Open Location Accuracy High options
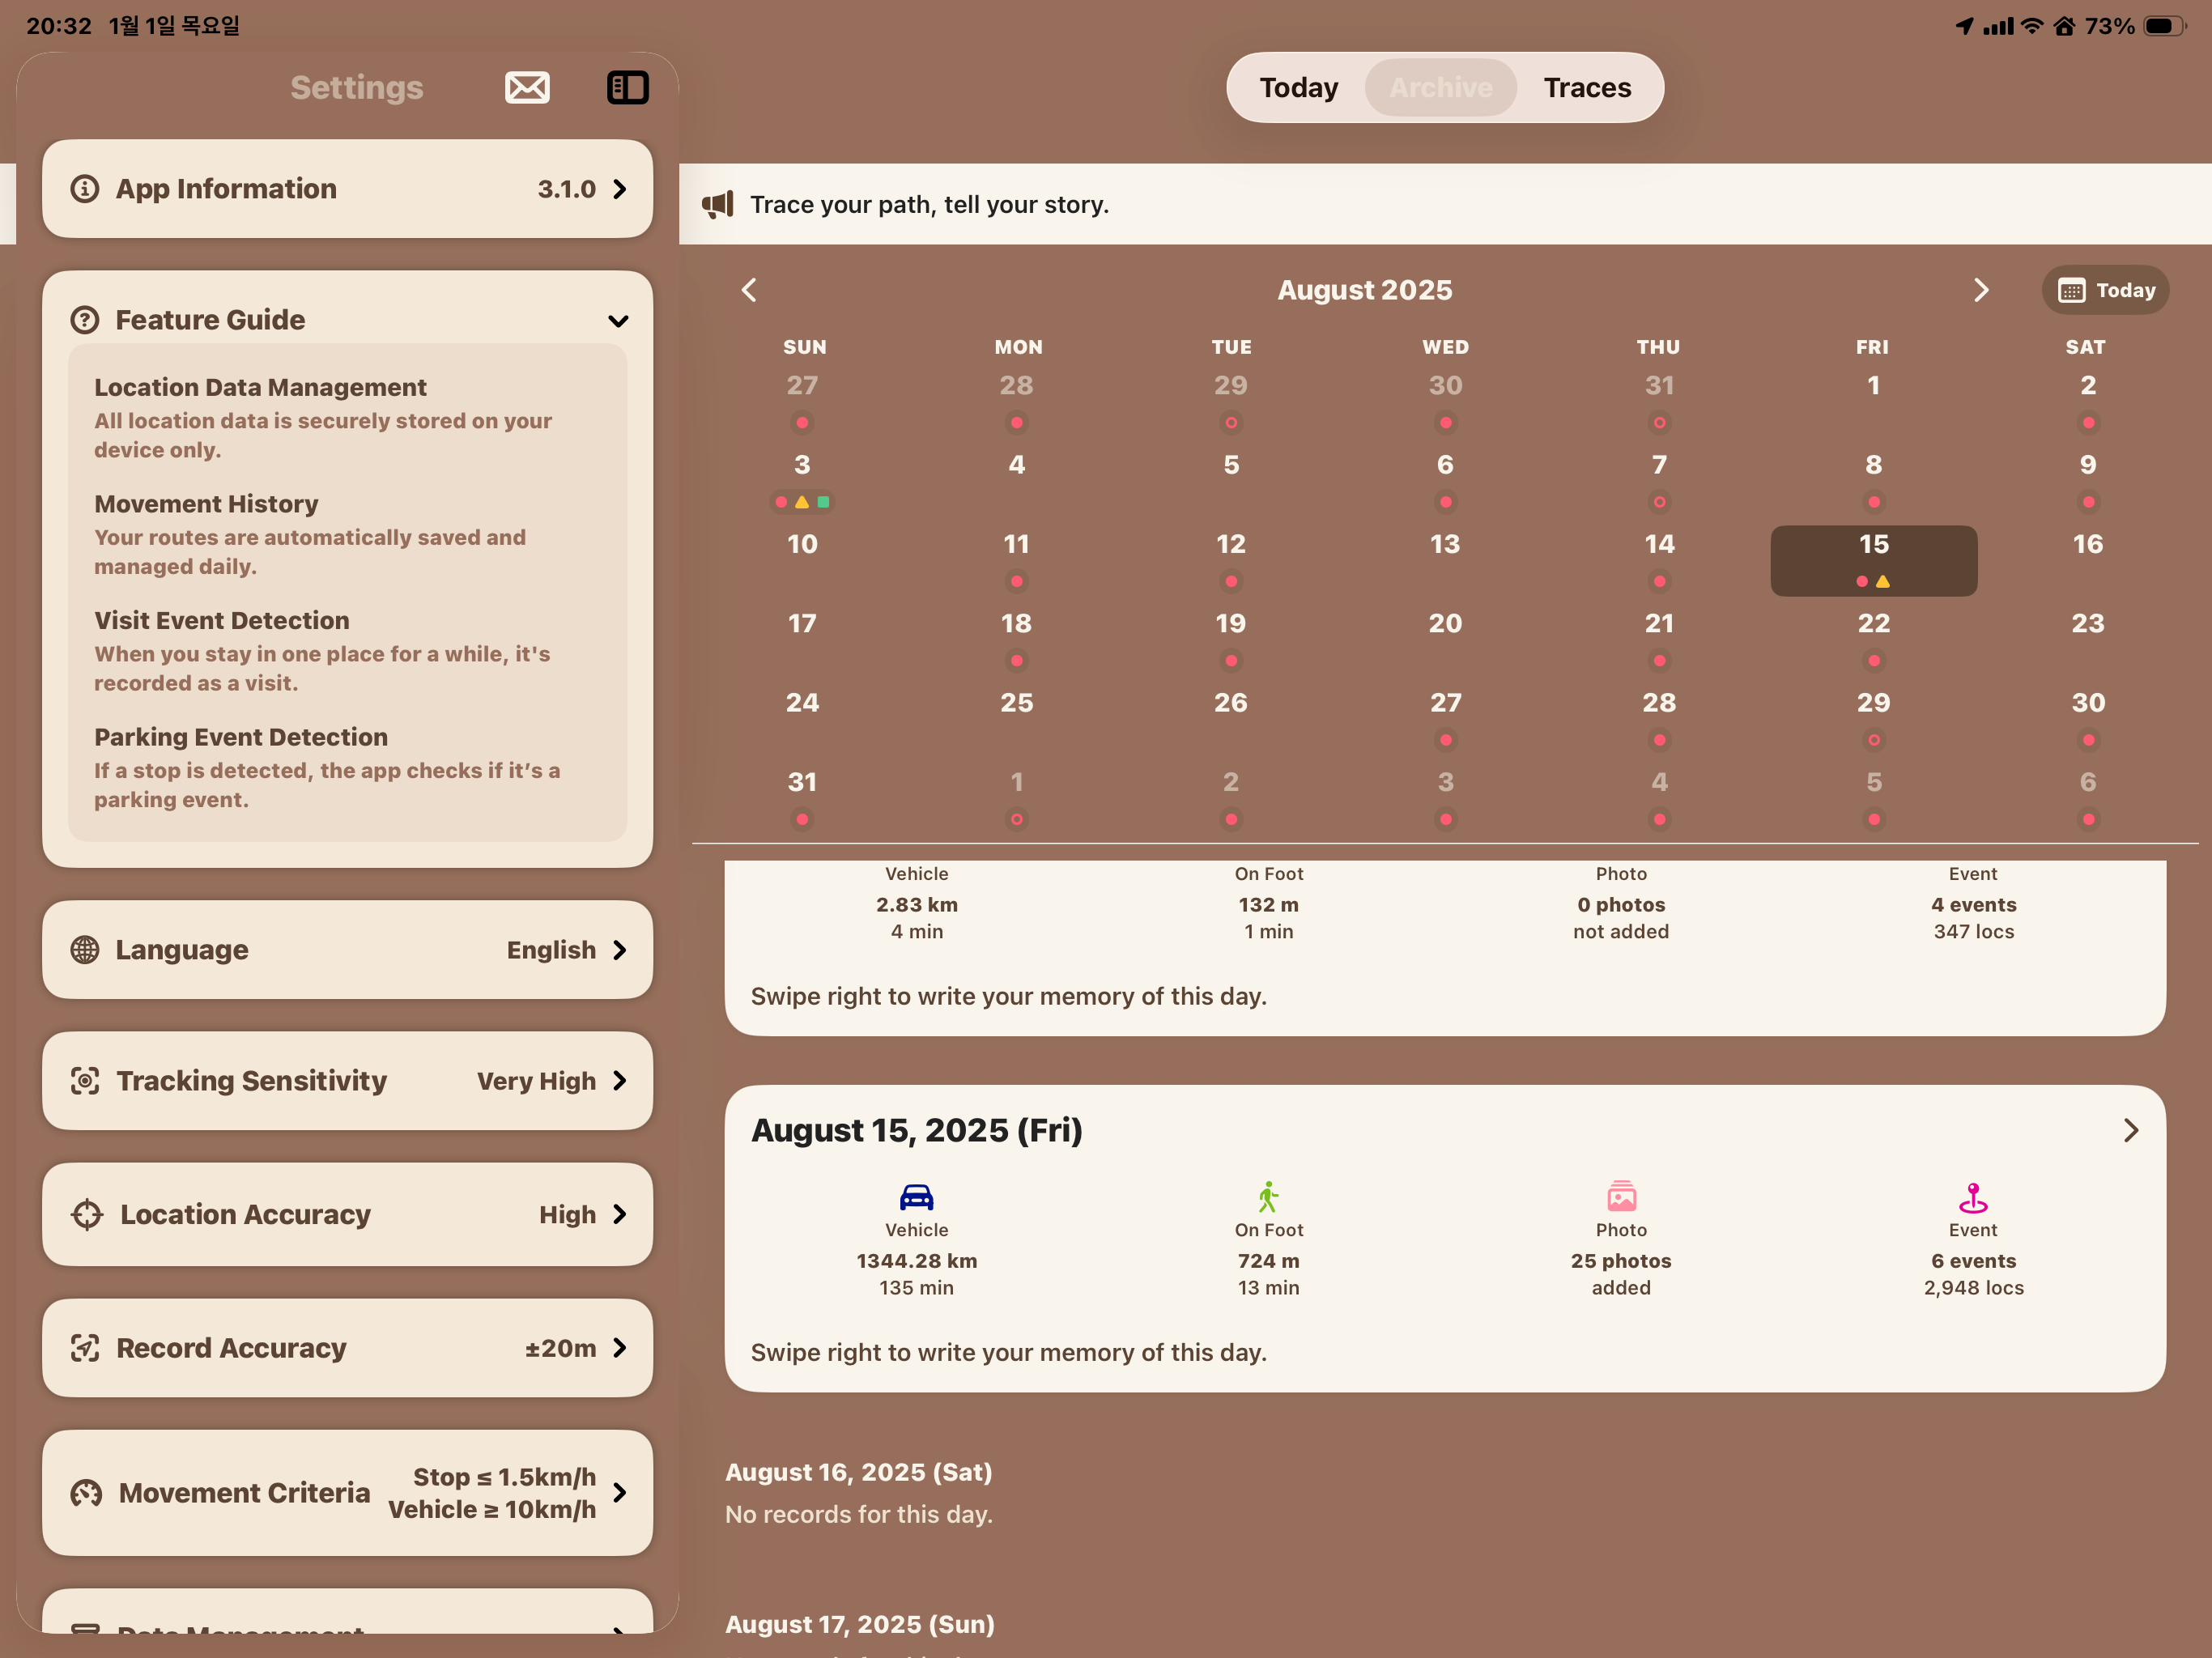Image resolution: width=2212 pixels, height=1658 pixels. 347,1214
